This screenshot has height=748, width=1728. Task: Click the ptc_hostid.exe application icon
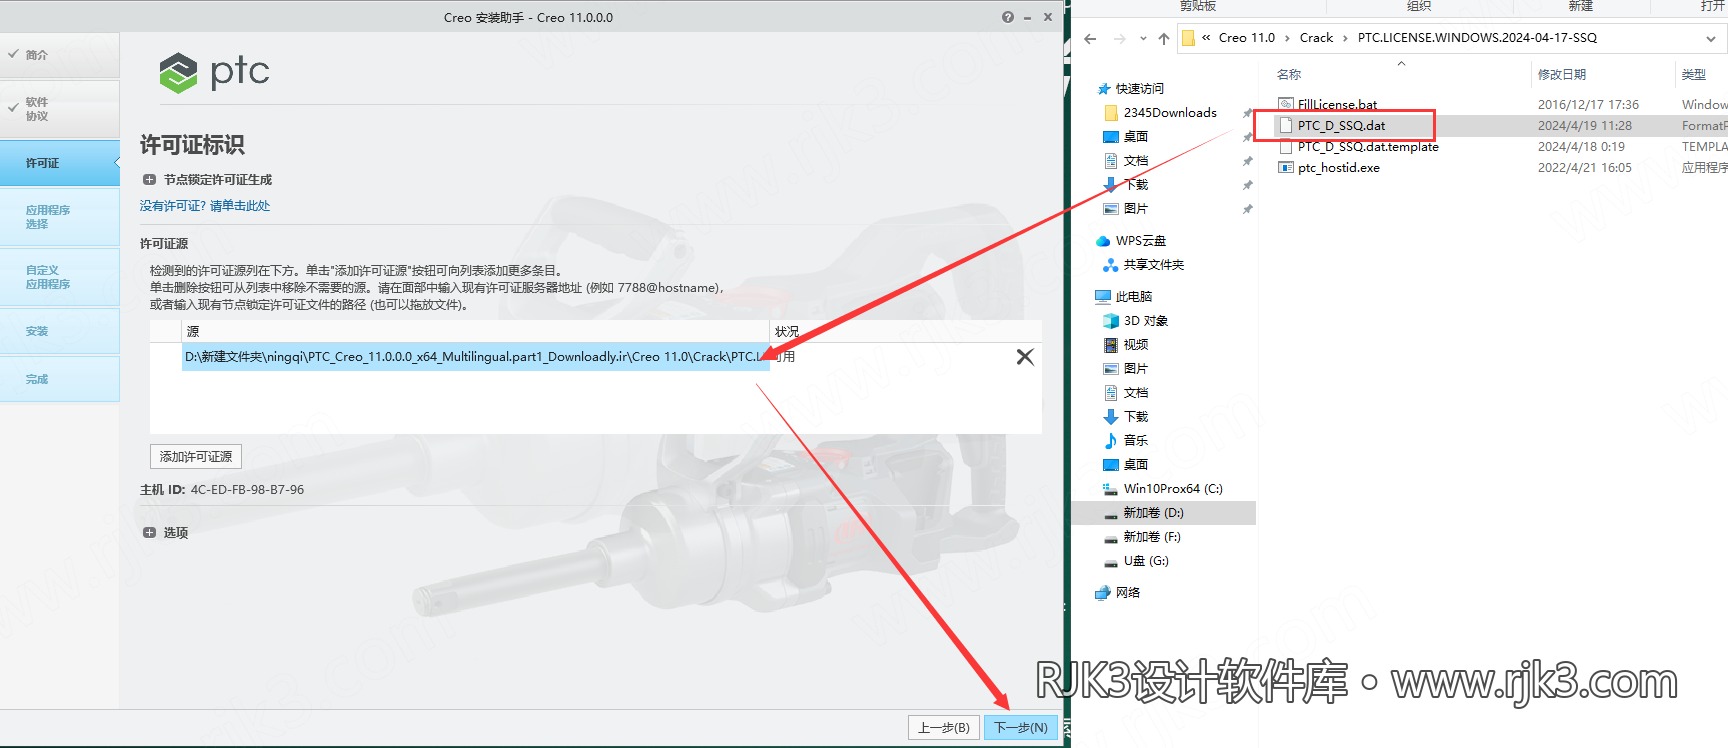coord(1286,167)
